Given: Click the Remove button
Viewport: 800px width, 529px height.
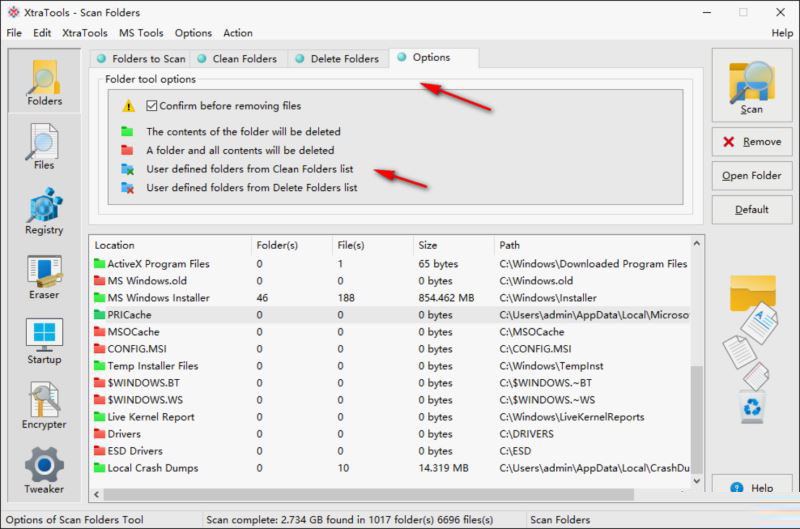Looking at the screenshot, I should click(x=752, y=142).
